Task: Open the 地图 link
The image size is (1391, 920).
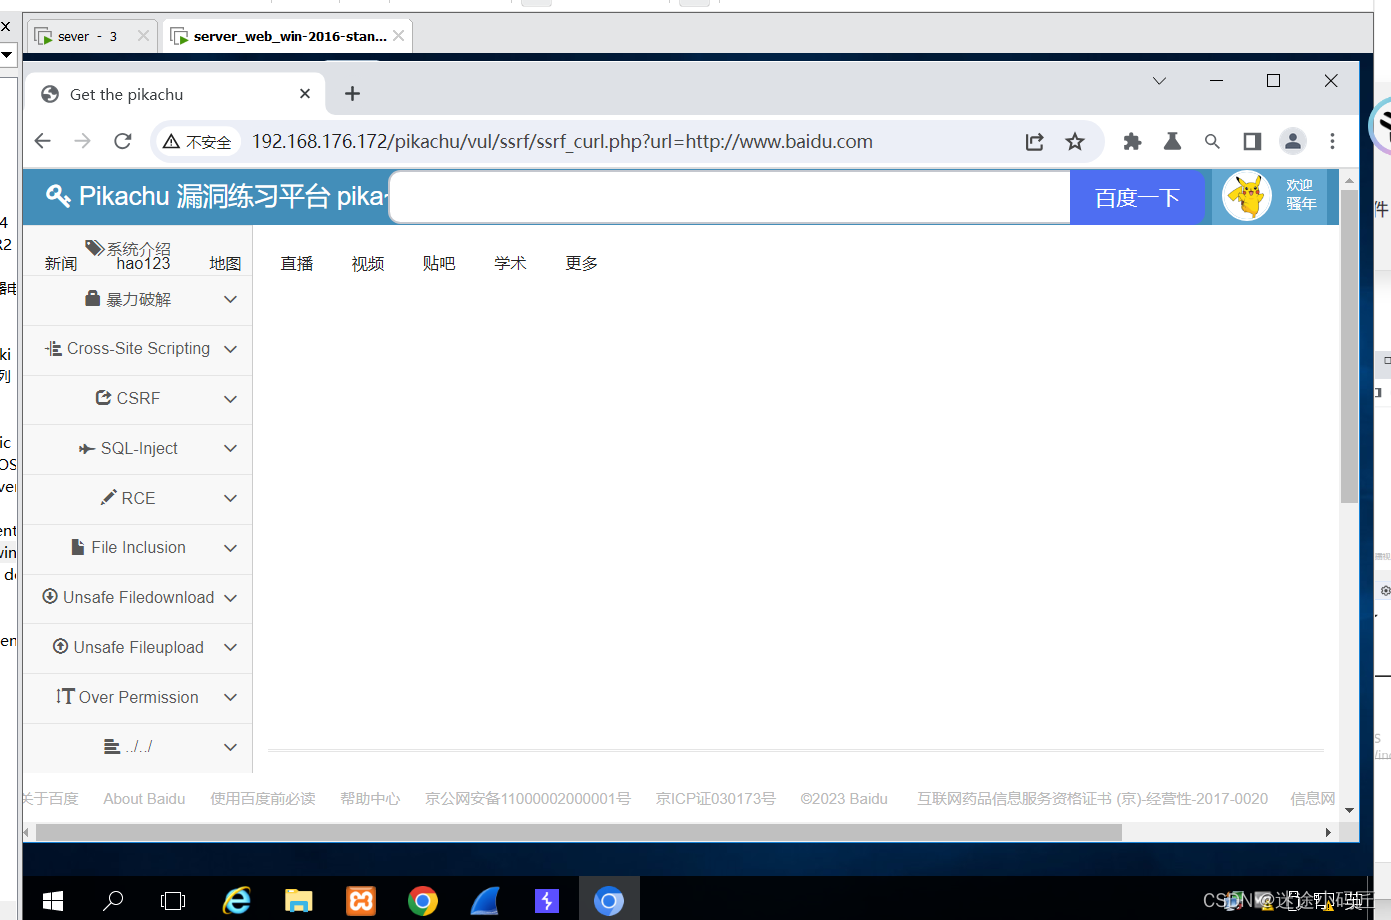Action: pos(225,264)
